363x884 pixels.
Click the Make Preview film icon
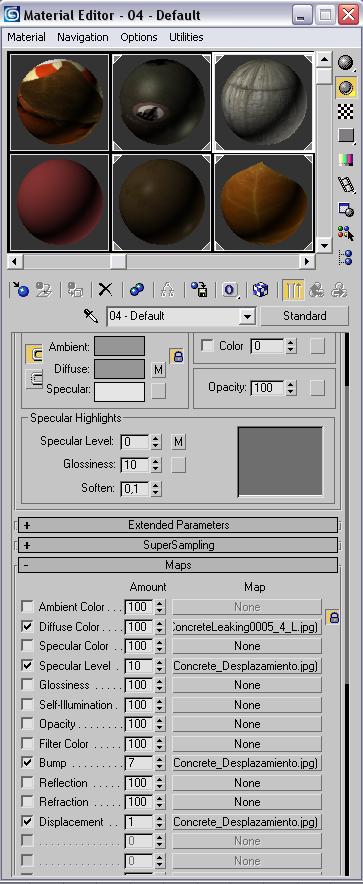pos(345,184)
